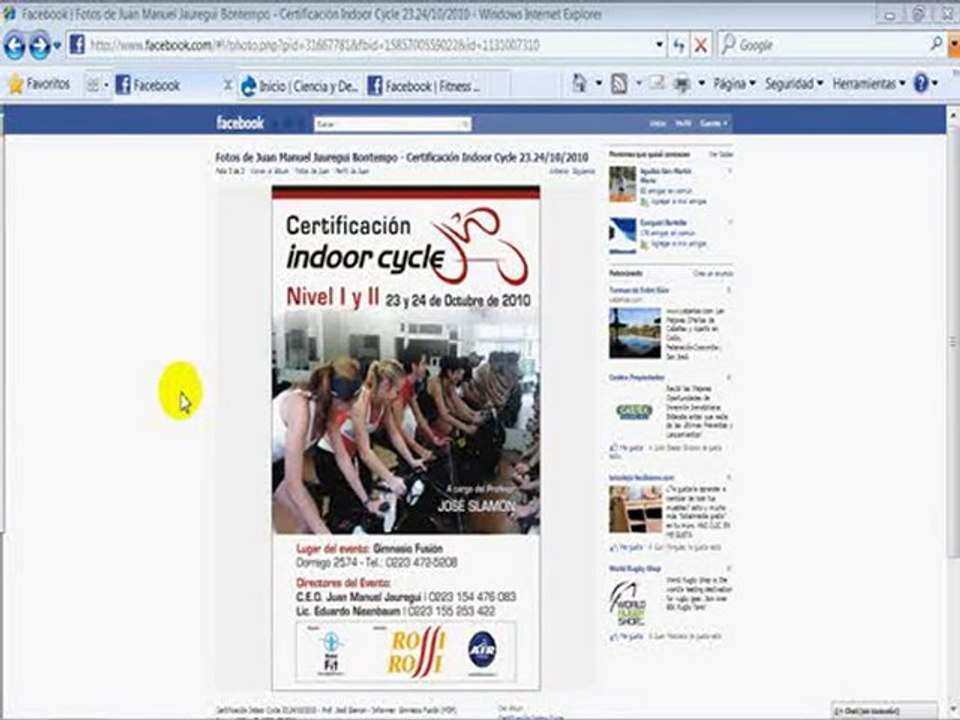
Task: Go forward with the browser Forward arrow
Action: click(x=39, y=45)
